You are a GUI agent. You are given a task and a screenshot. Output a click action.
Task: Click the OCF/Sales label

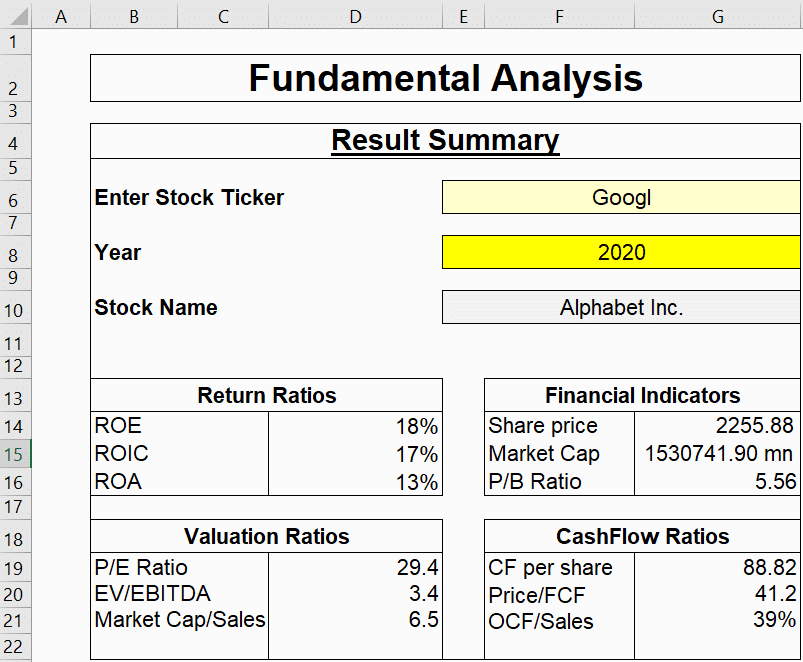tap(541, 621)
